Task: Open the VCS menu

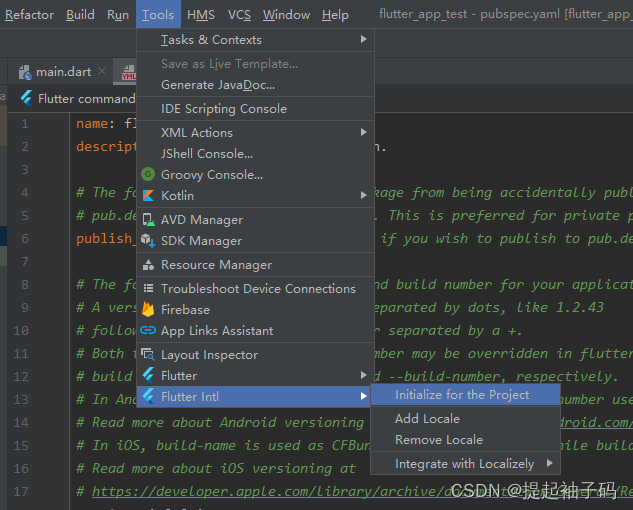Action: (x=239, y=15)
